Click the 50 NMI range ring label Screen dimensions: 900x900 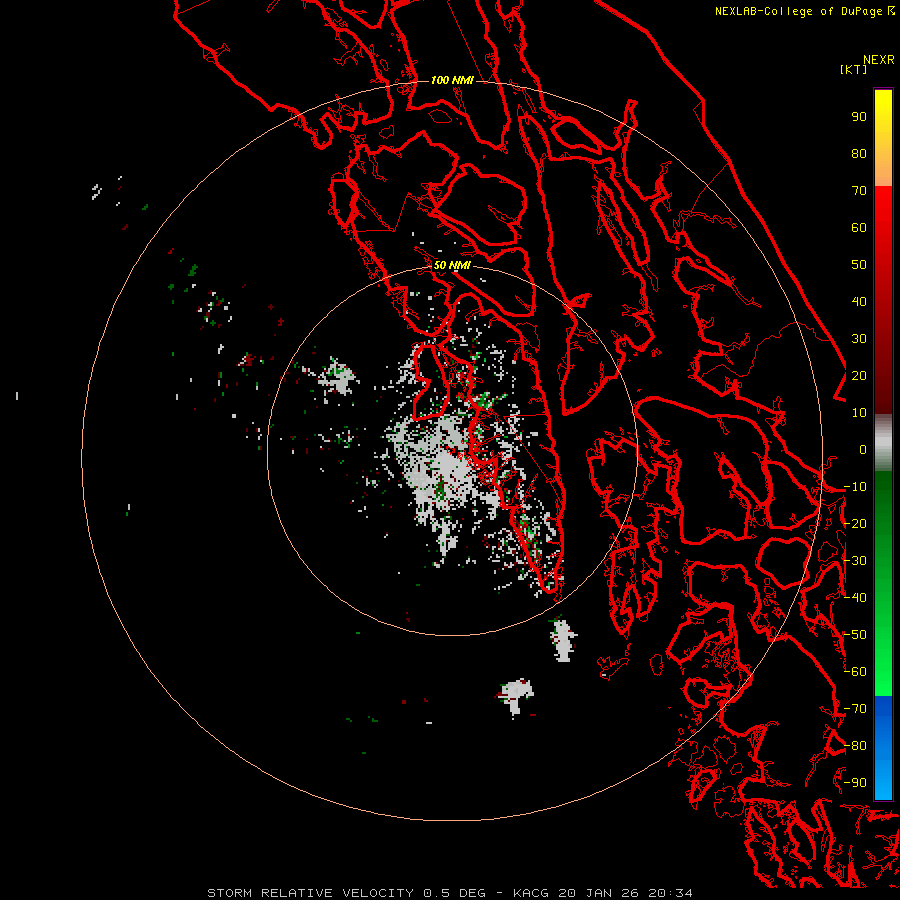[452, 265]
